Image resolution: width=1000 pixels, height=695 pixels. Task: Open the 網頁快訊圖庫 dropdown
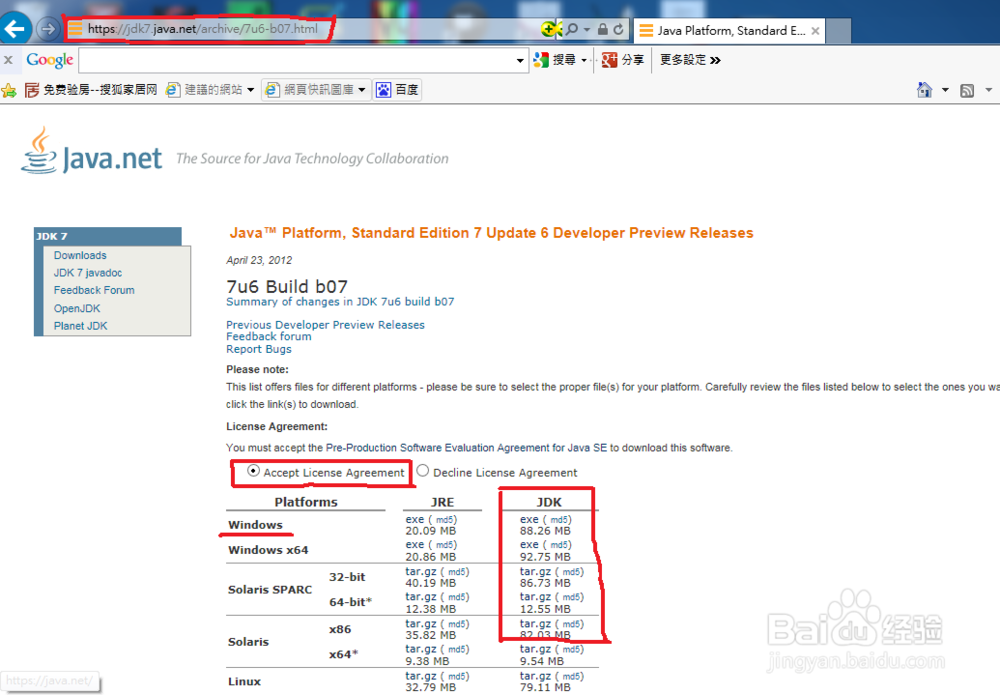coord(315,90)
